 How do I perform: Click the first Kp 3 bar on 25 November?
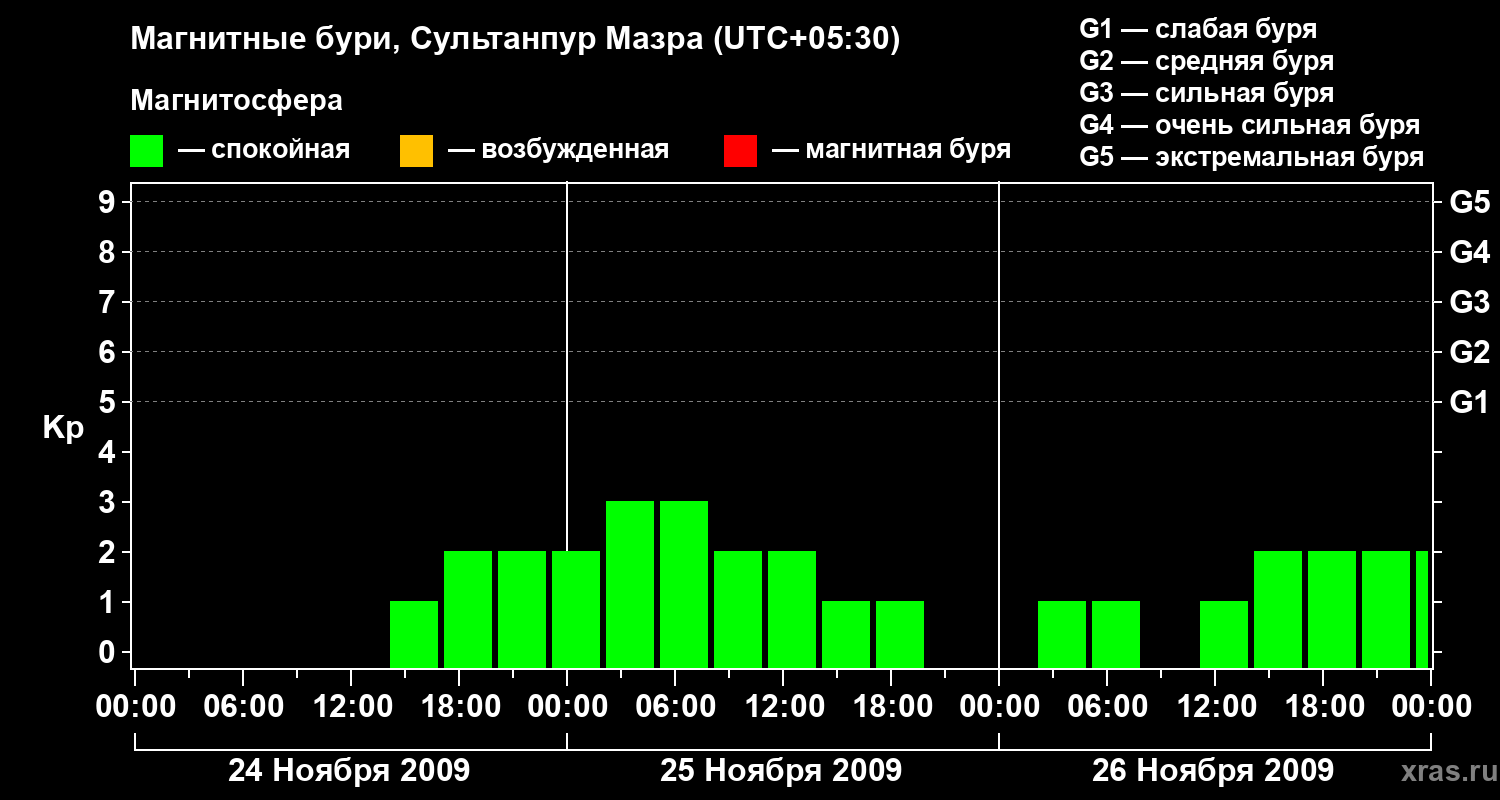tap(630, 584)
